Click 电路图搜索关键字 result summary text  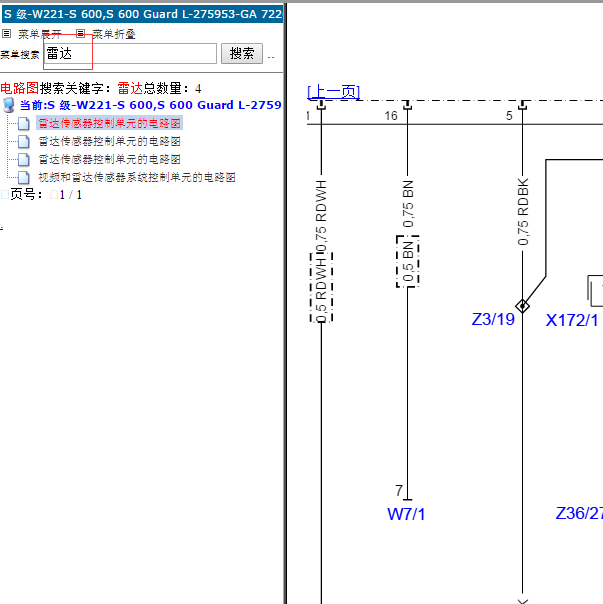(101, 89)
